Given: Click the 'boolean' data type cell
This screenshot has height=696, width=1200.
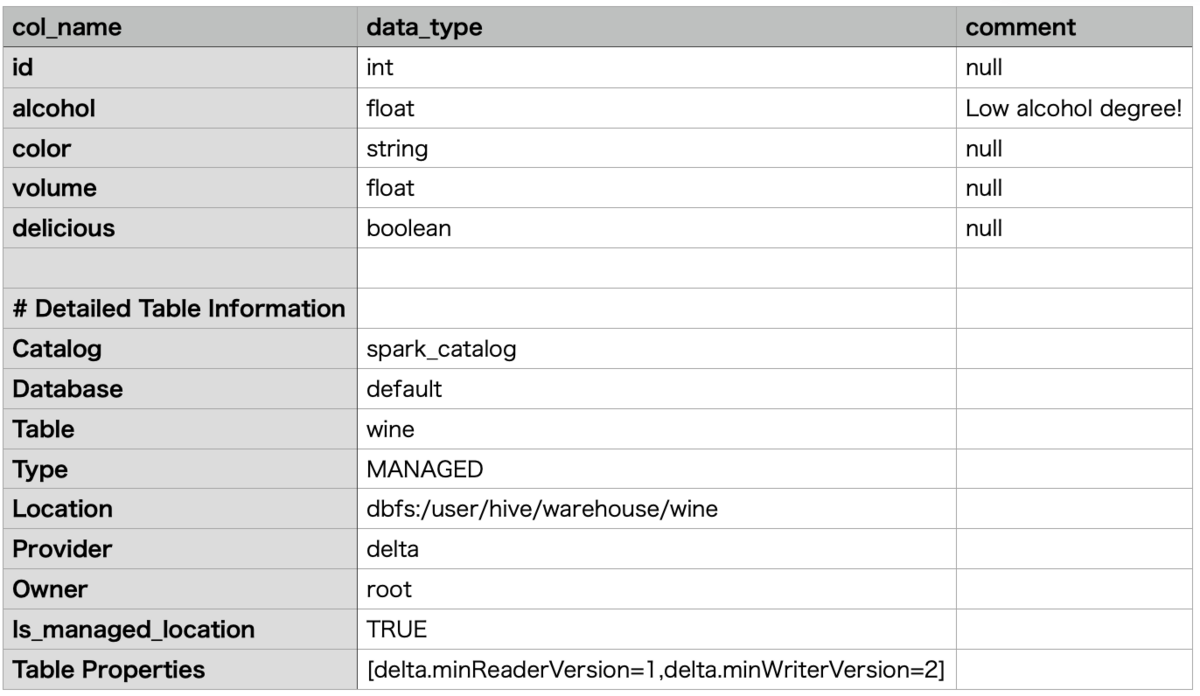Looking at the screenshot, I should (x=656, y=229).
